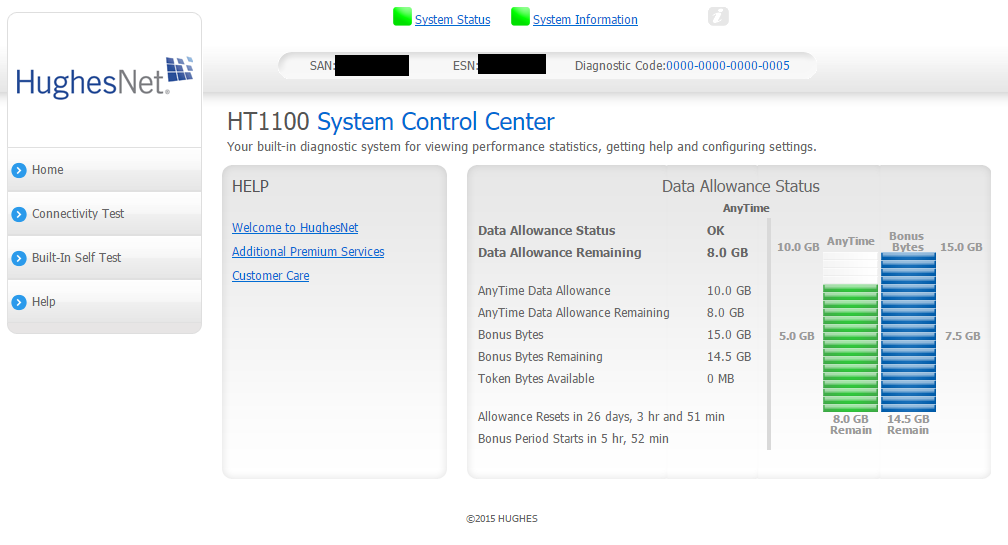Click the Data Allowance Status panel heading
This screenshot has width=1008, height=545.
741,186
